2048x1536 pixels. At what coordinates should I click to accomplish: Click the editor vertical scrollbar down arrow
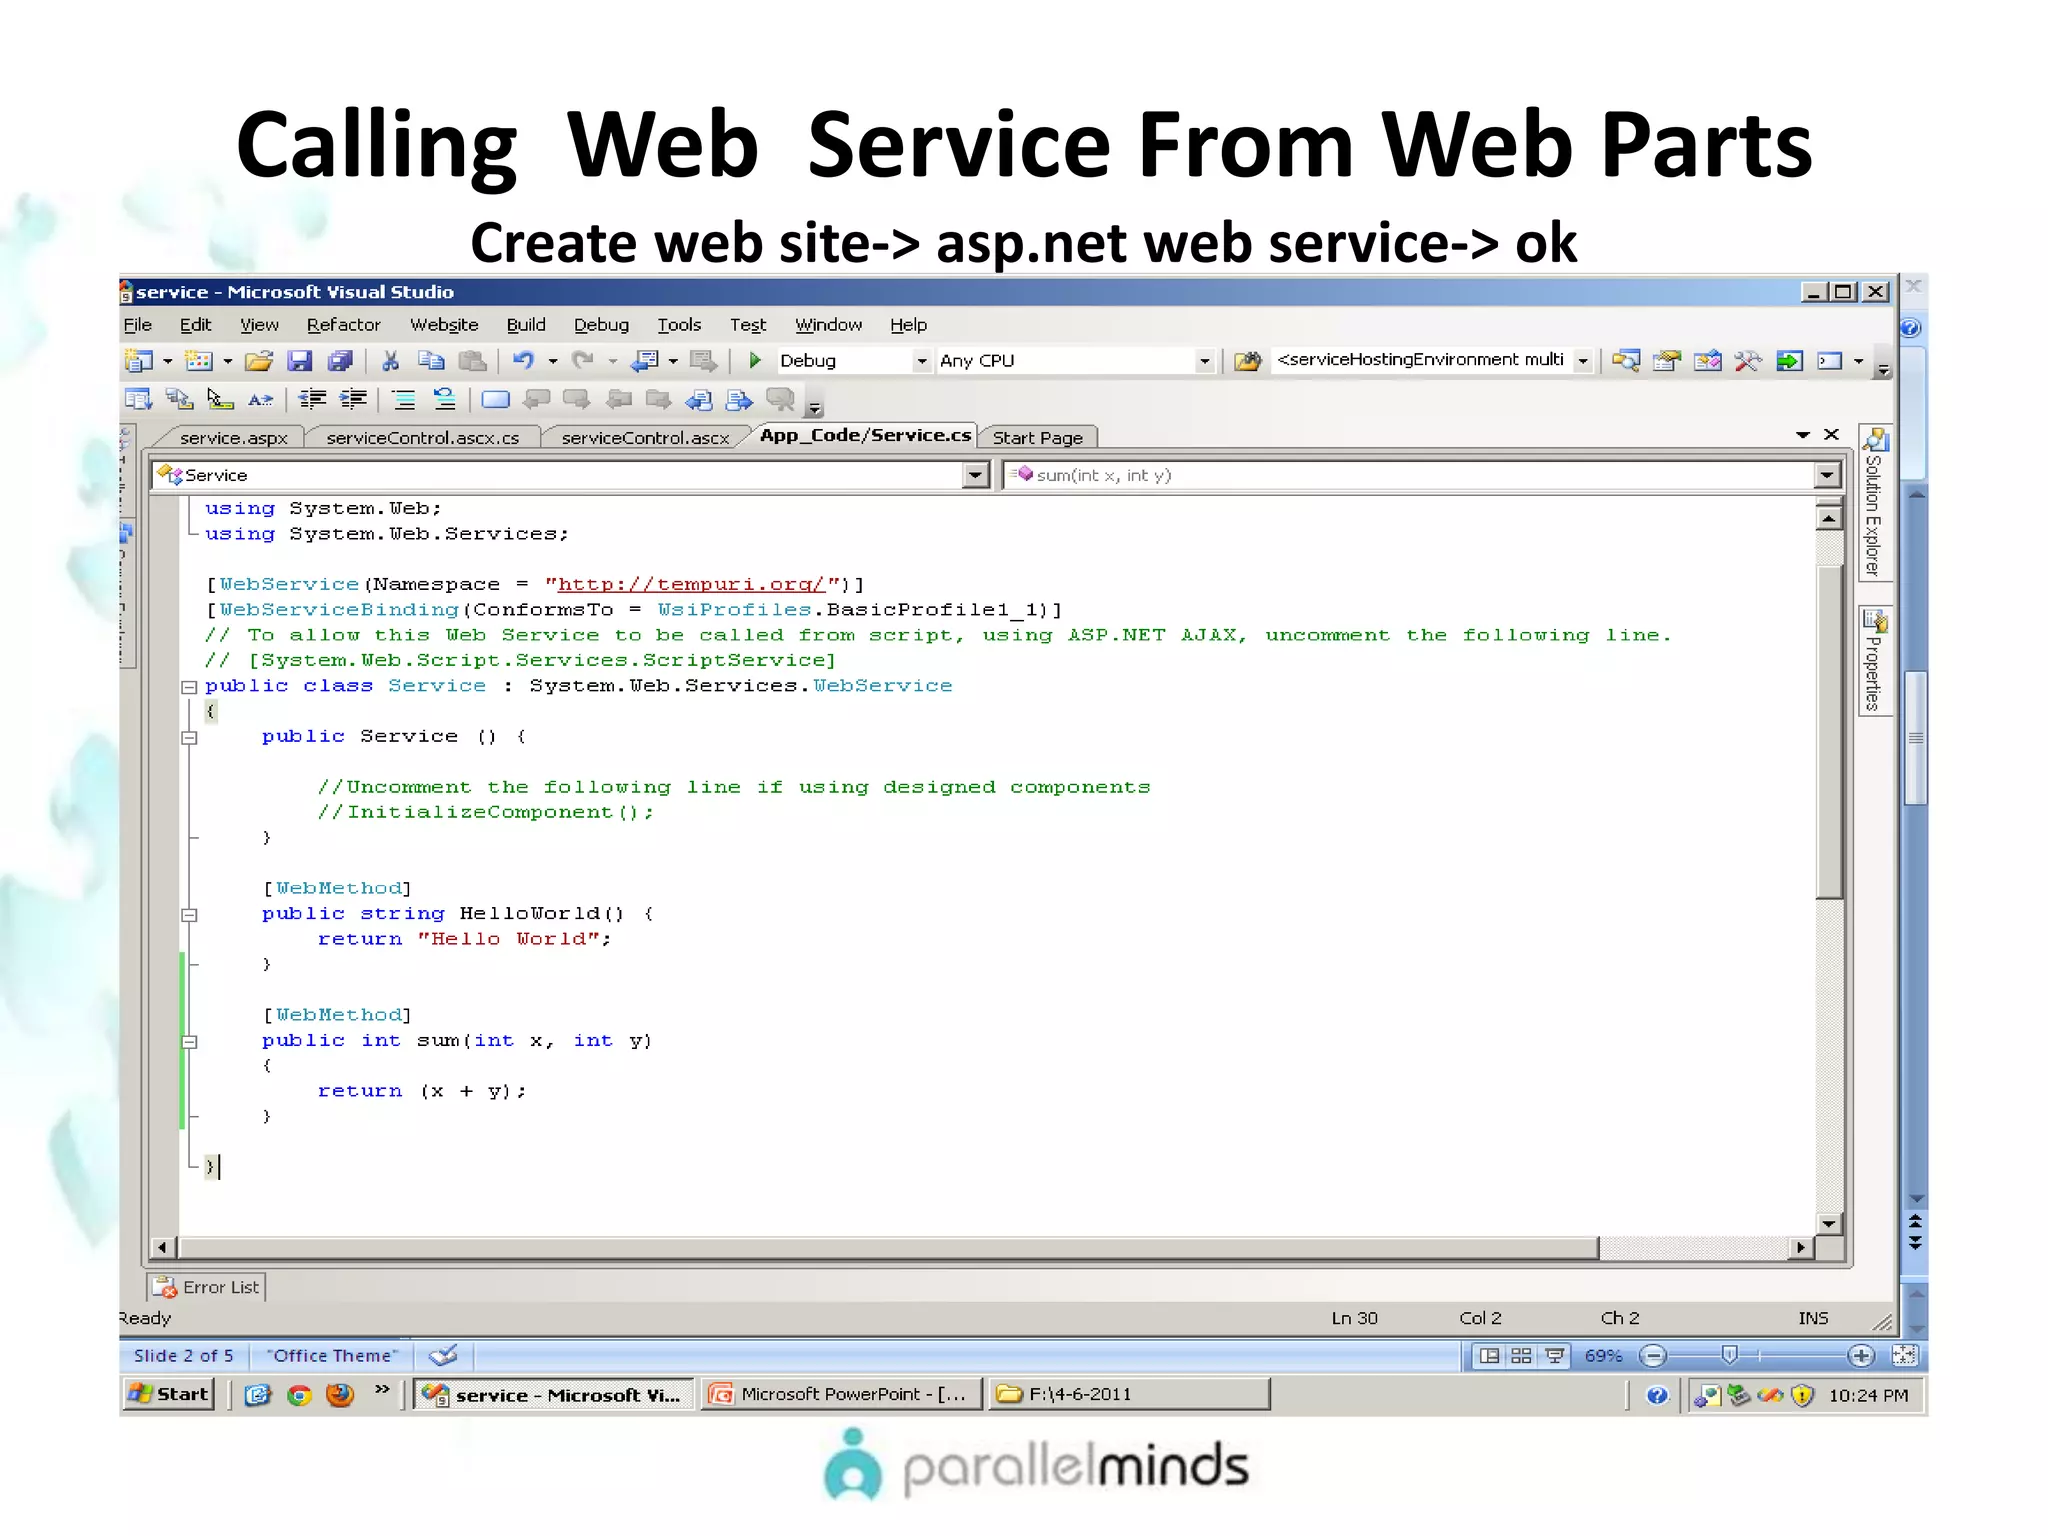click(x=1829, y=1224)
